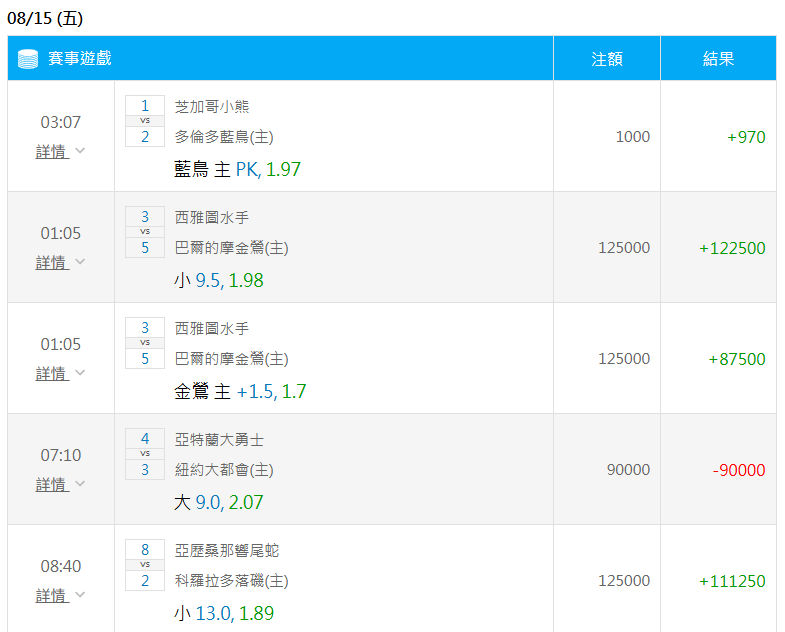
Task: Click the coin stack icon in the header
Action: (x=28, y=59)
